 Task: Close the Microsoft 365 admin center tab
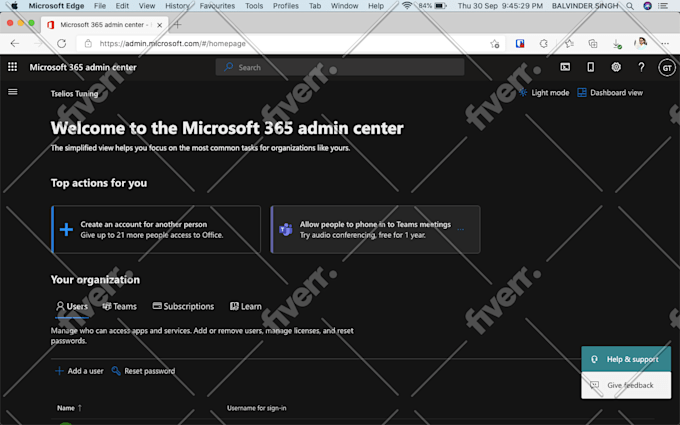tap(160, 25)
